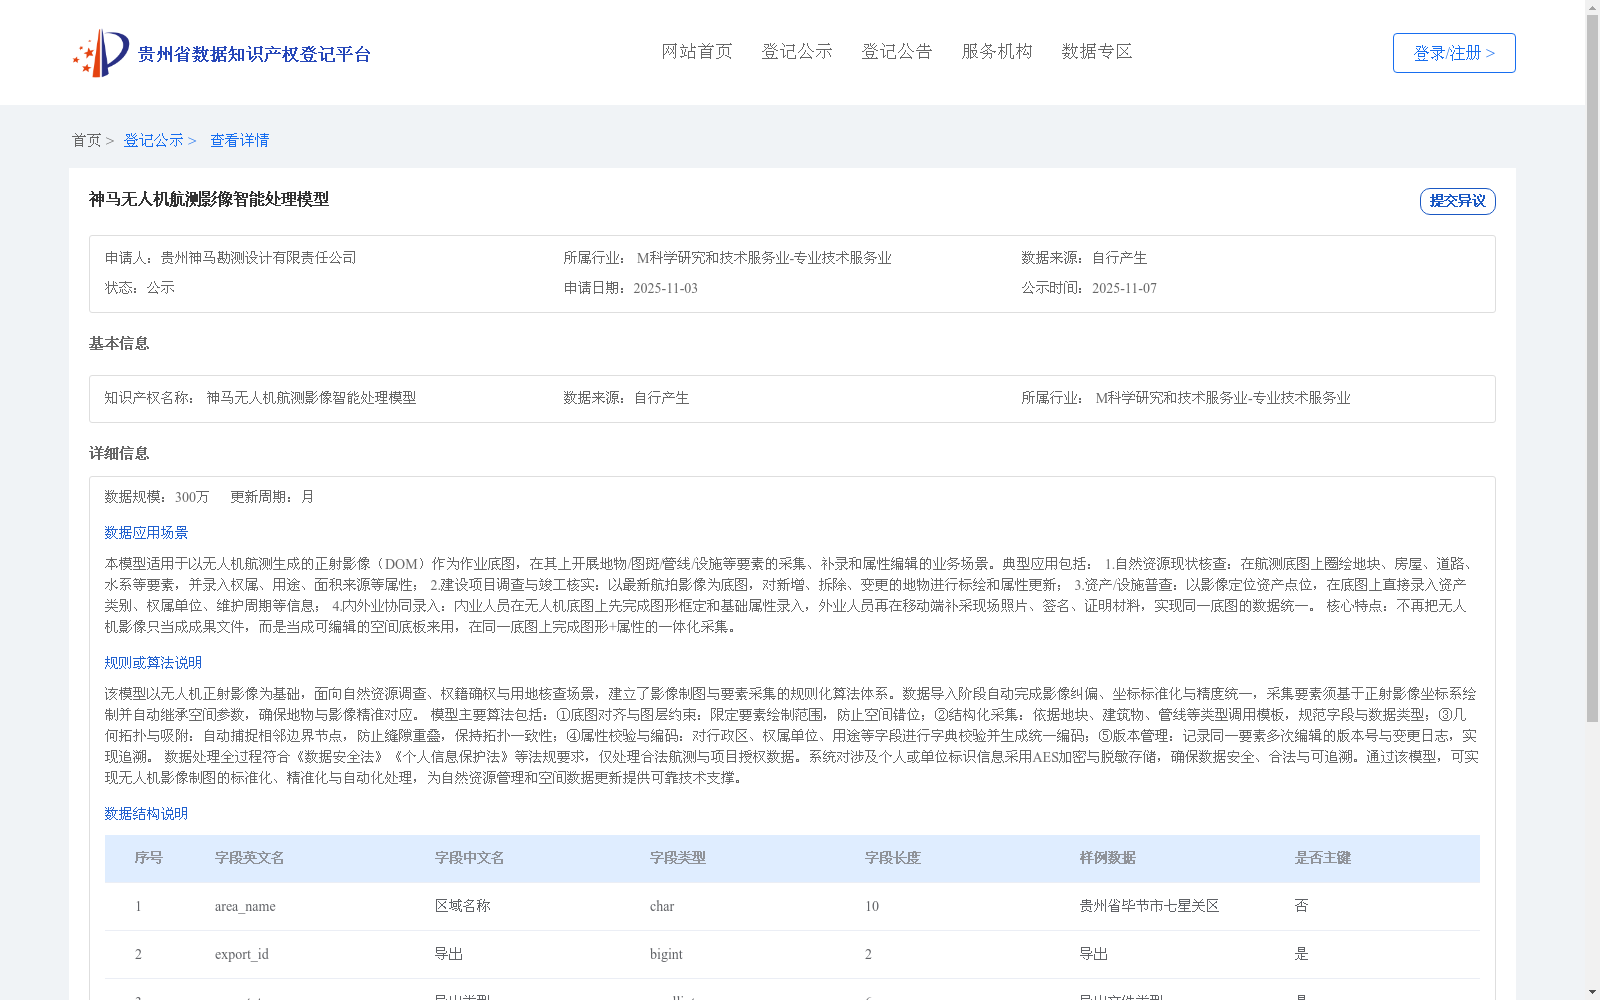Open the 数据专区 nav item
The height and width of the screenshot is (1000, 1600).
[x=1097, y=52]
